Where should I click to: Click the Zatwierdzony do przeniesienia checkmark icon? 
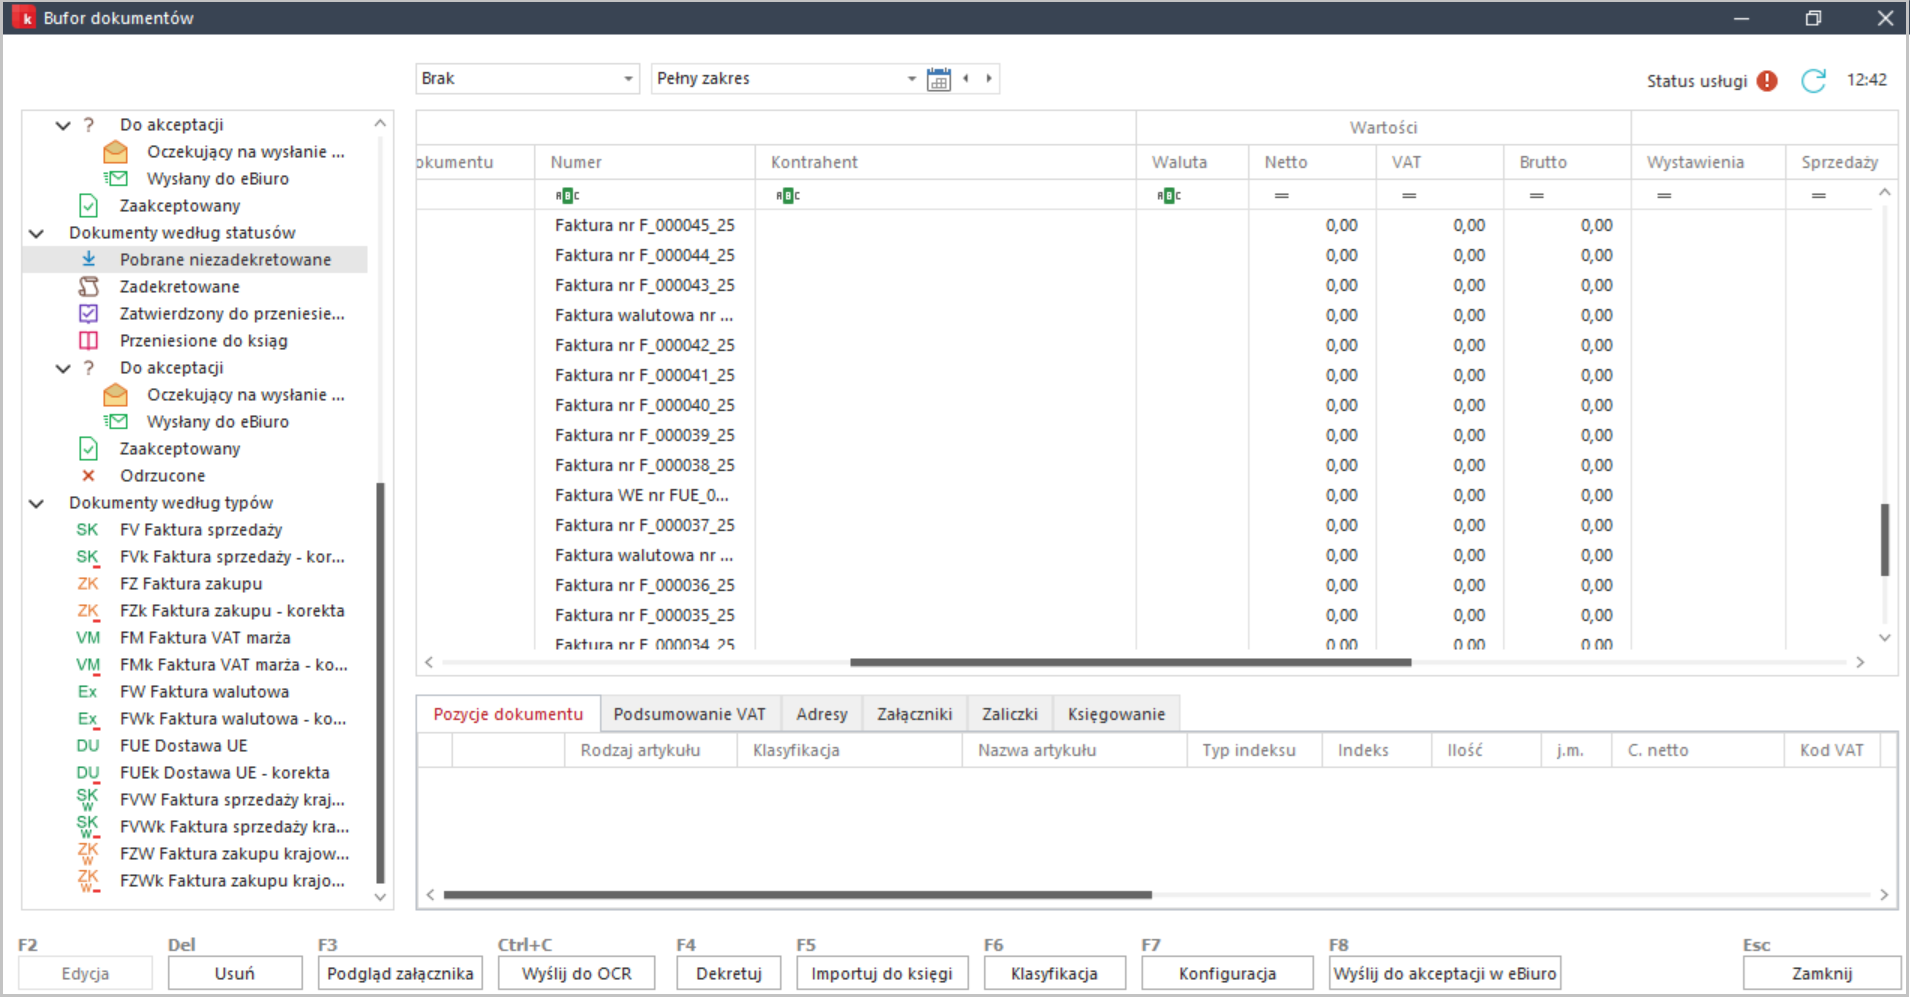click(89, 313)
